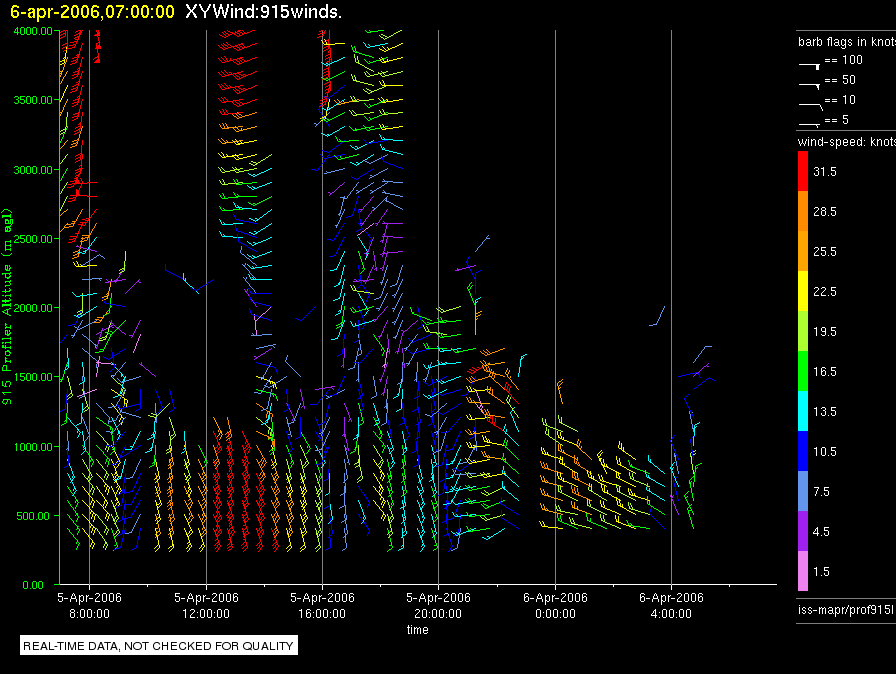Click the REAL-TIME DATA quality notice box
The image size is (896, 674).
pos(159,646)
